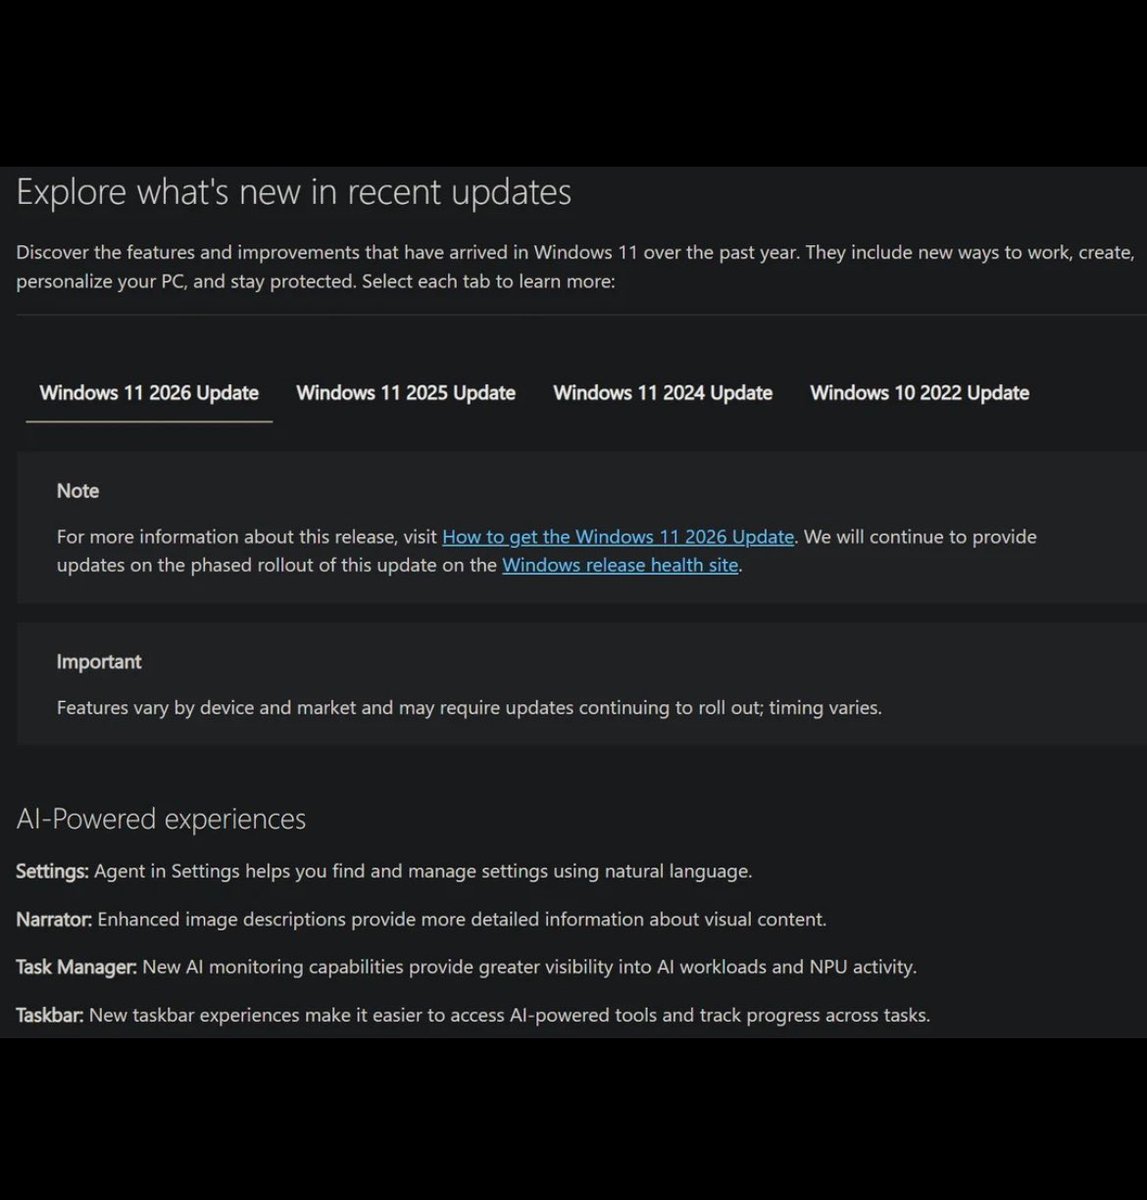
Task: Click the 'Enhanced image descriptions provide' text
Action: [x=462, y=919]
